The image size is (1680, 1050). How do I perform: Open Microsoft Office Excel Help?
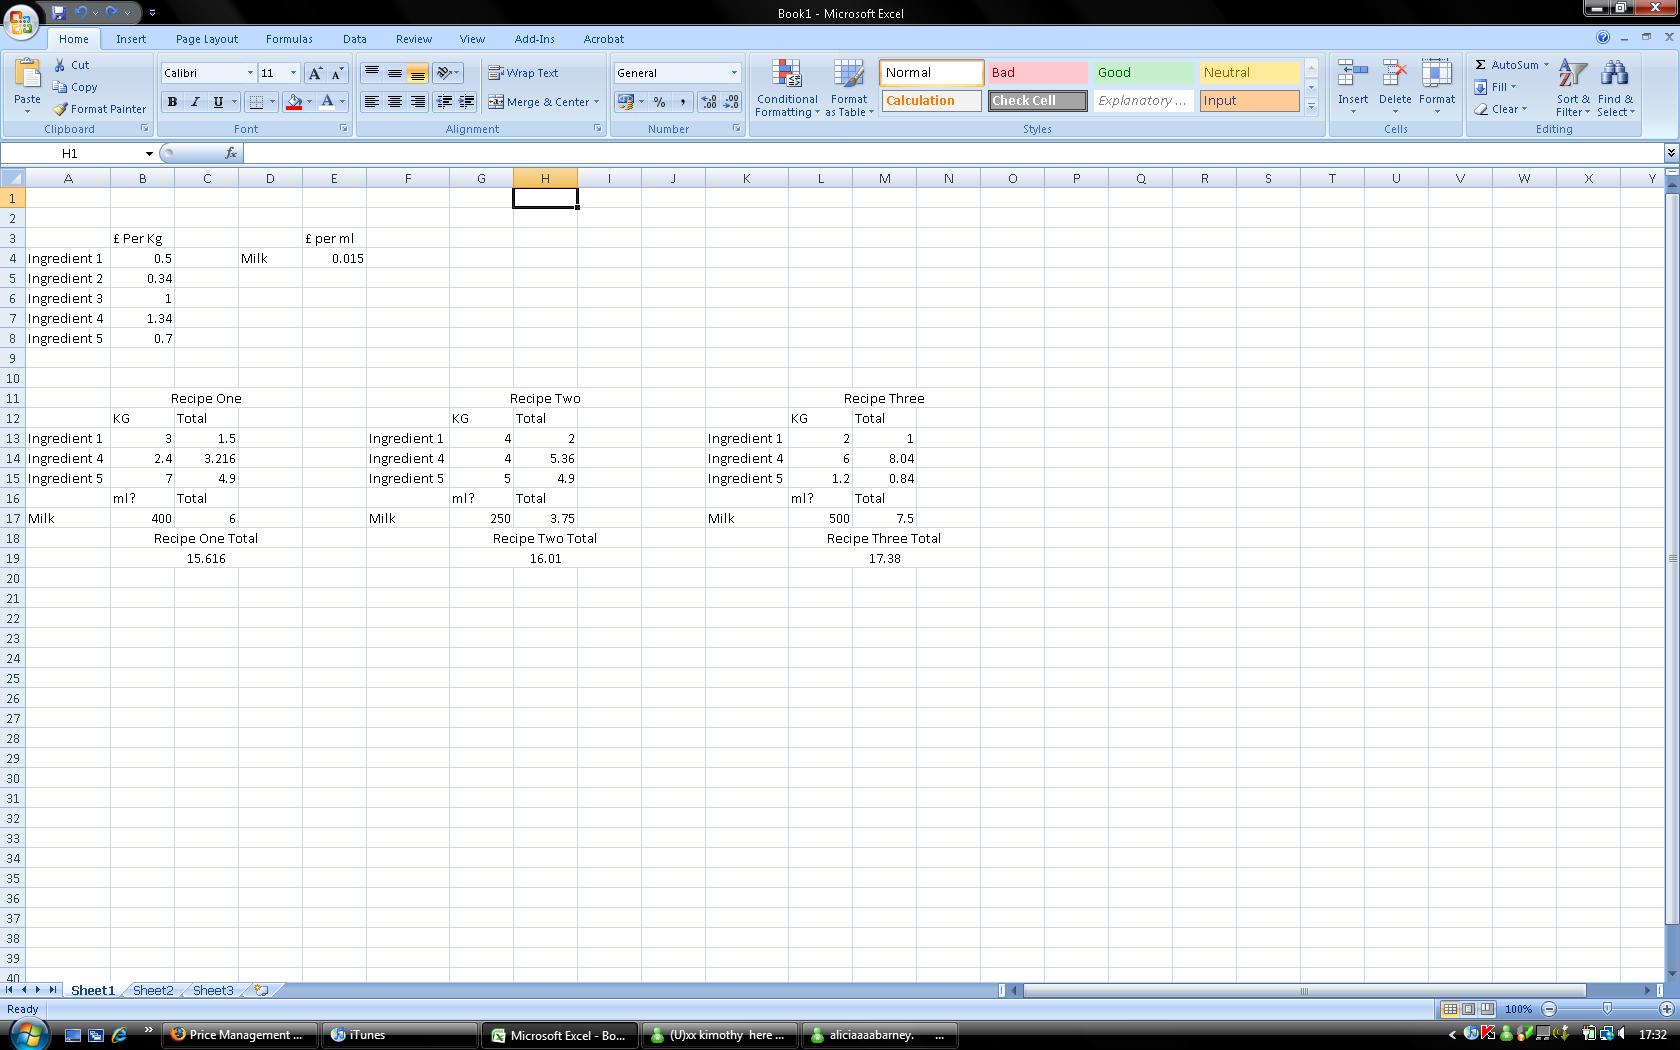coord(1603,38)
